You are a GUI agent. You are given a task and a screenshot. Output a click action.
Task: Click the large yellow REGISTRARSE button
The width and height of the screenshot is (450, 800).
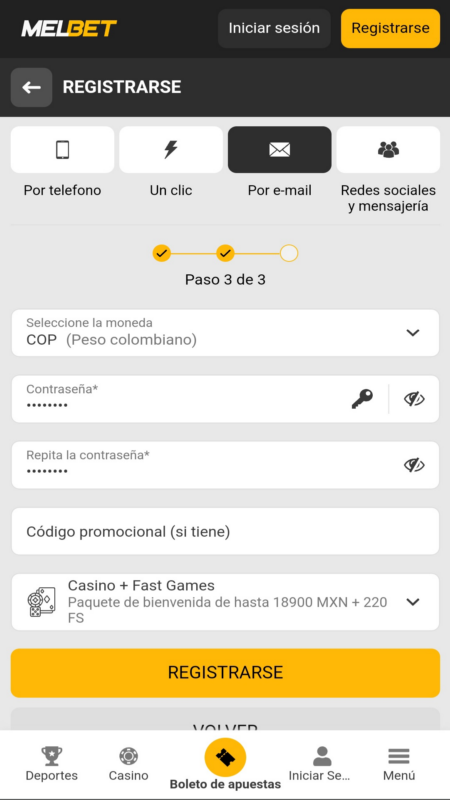(225, 672)
